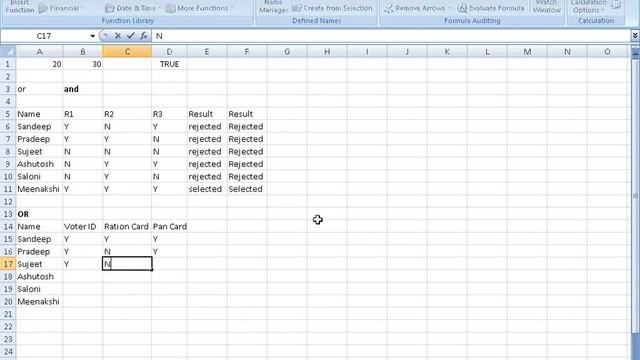Click 'Meenakshi' in row 20
640x360 pixels.
39,302
